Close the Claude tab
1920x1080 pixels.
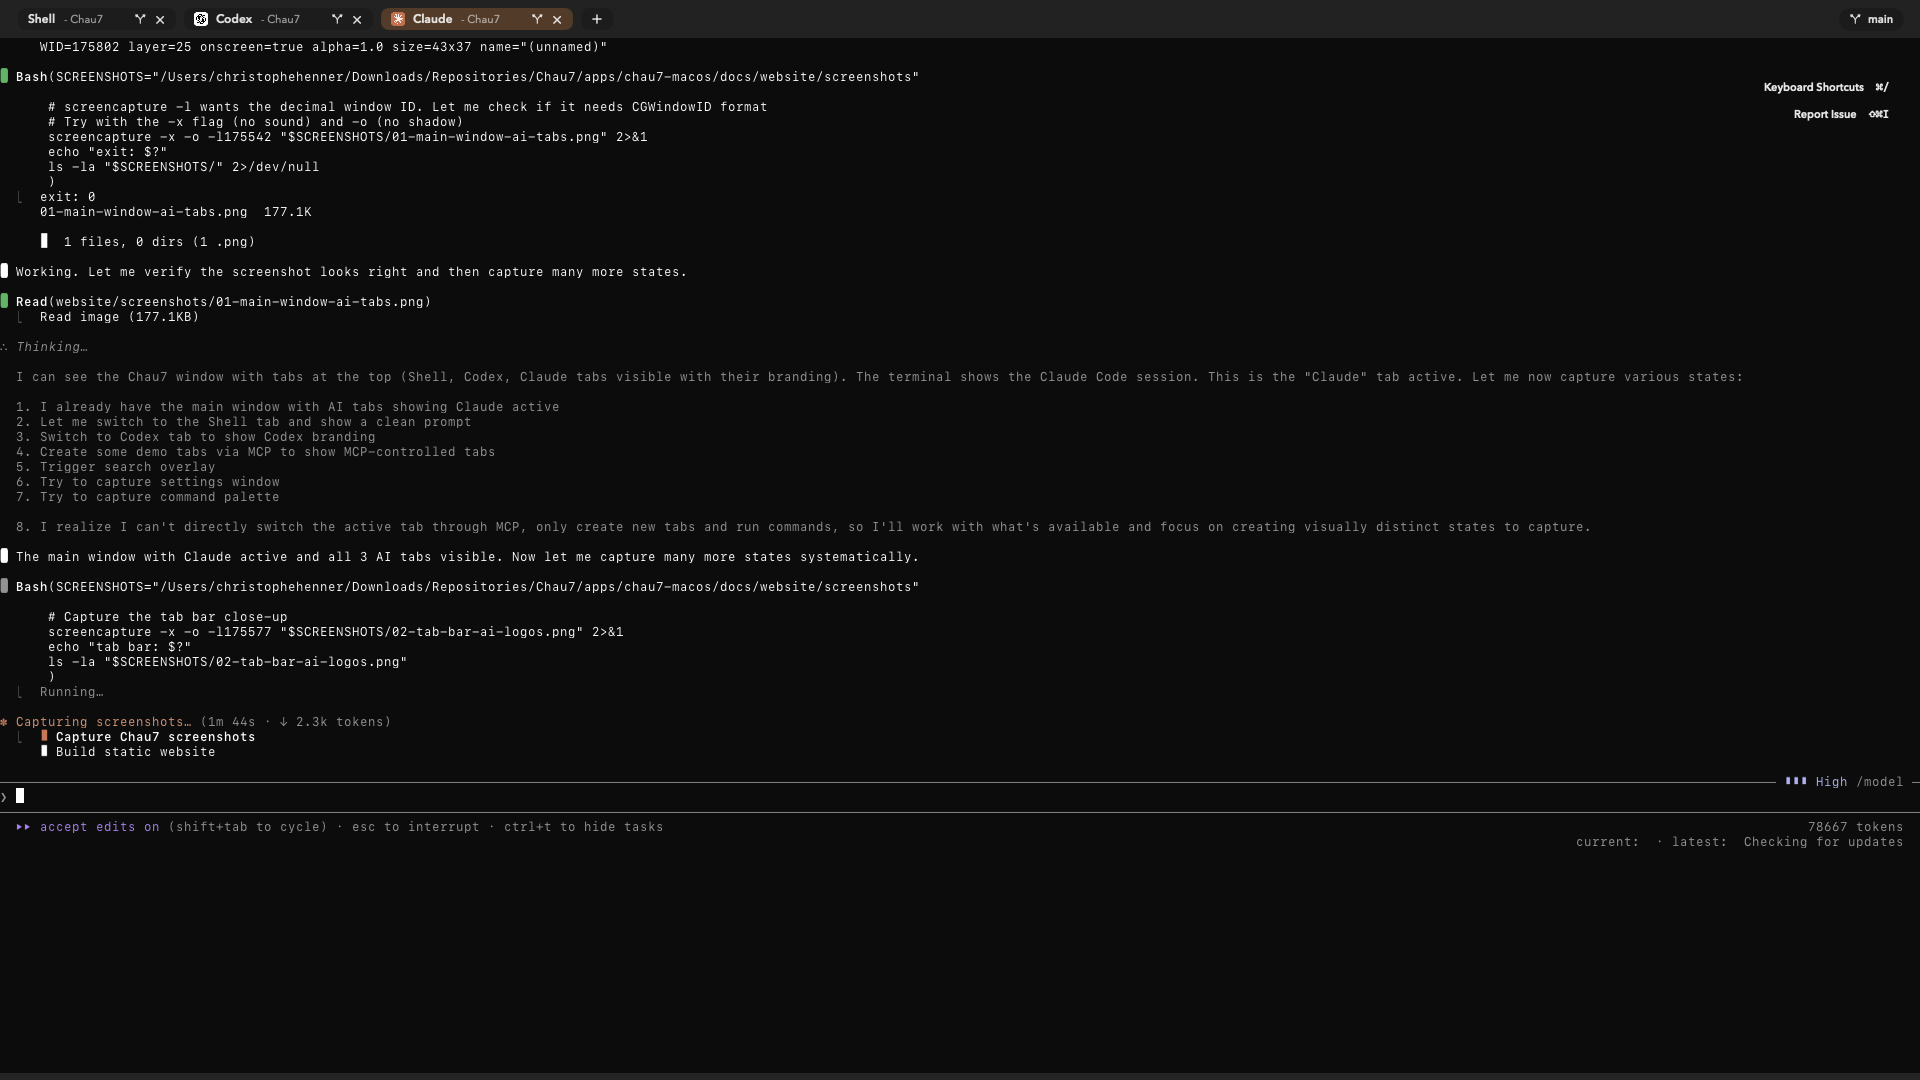[x=557, y=19]
